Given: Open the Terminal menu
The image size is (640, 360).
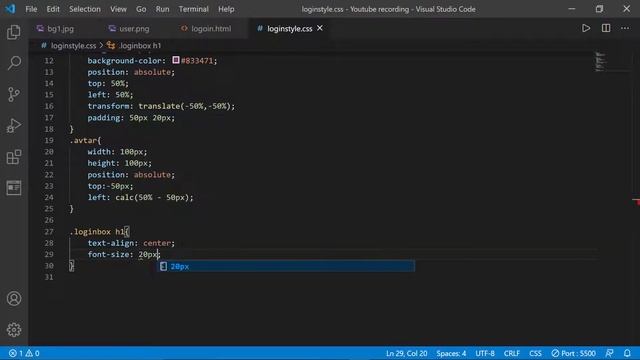Looking at the screenshot, I should click(x=193, y=9).
